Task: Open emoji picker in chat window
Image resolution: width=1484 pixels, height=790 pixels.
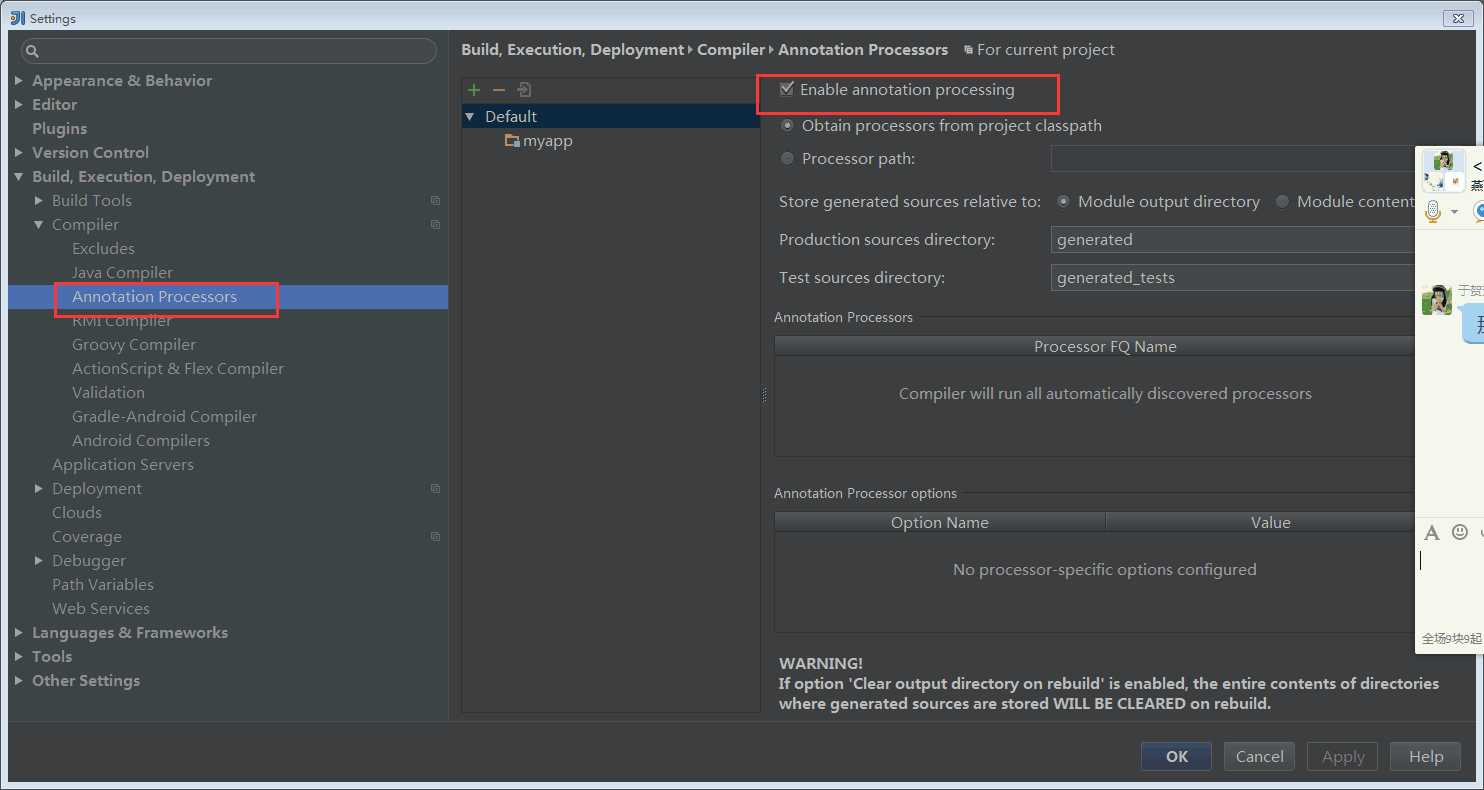Action: point(1460,532)
